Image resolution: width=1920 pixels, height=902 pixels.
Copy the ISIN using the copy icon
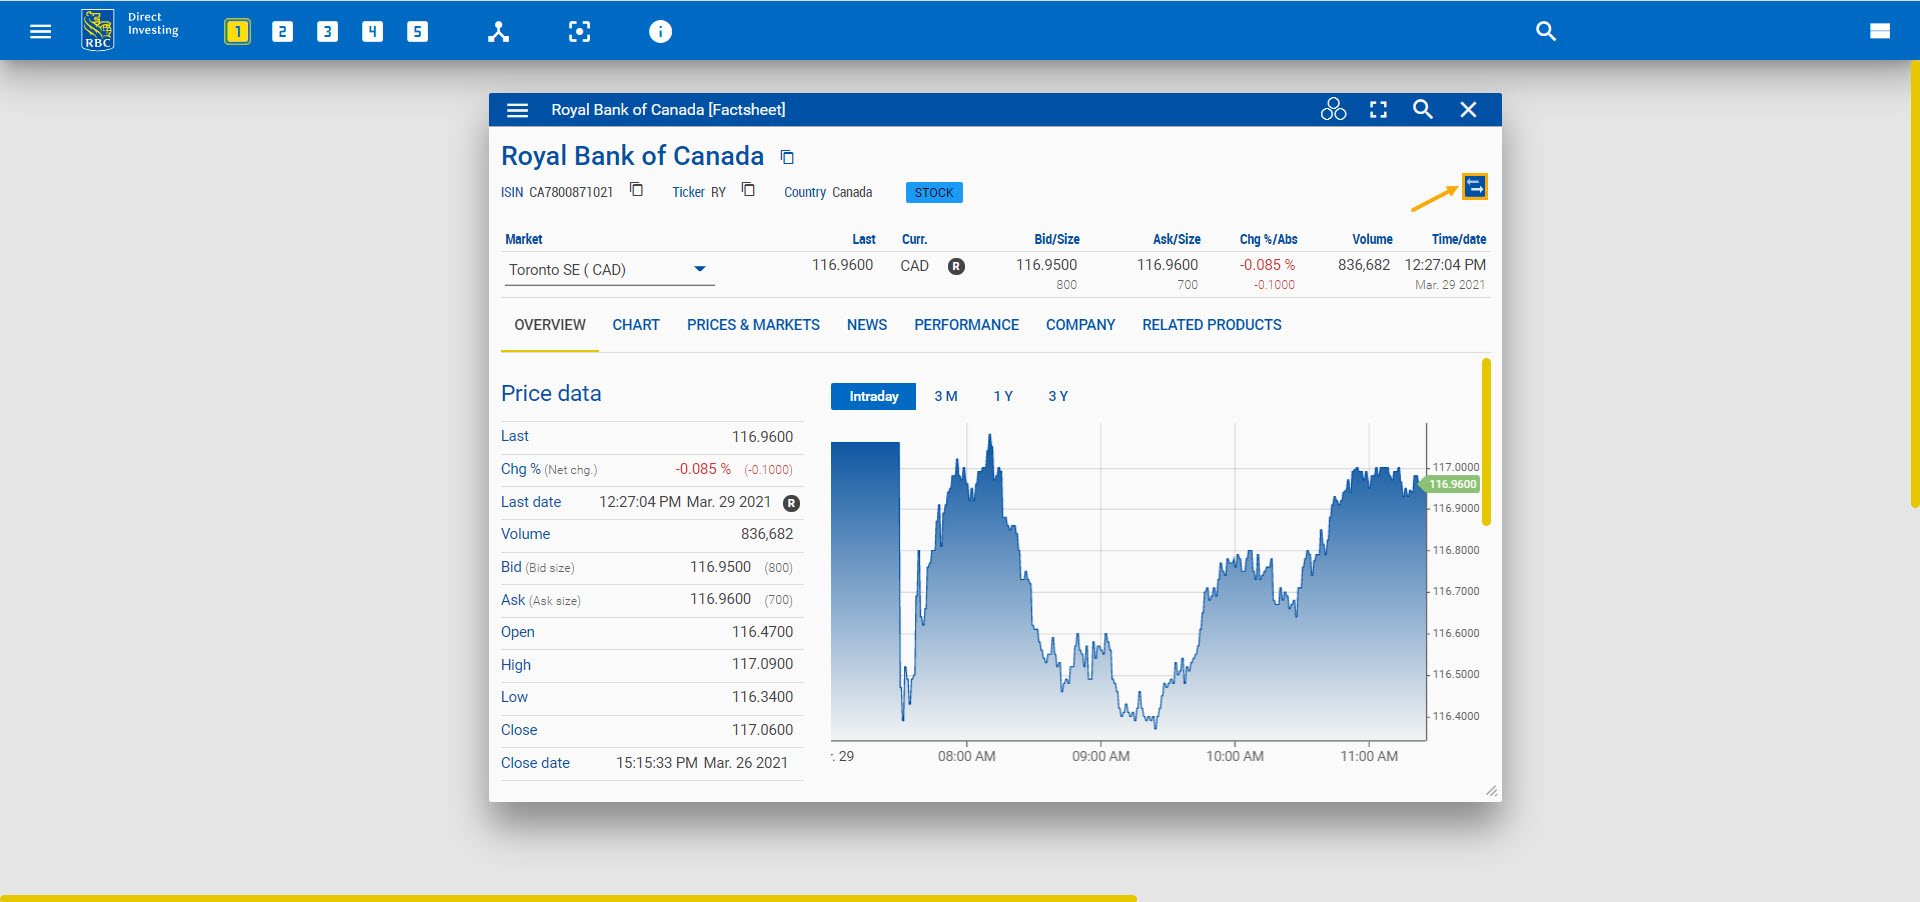pos(636,190)
